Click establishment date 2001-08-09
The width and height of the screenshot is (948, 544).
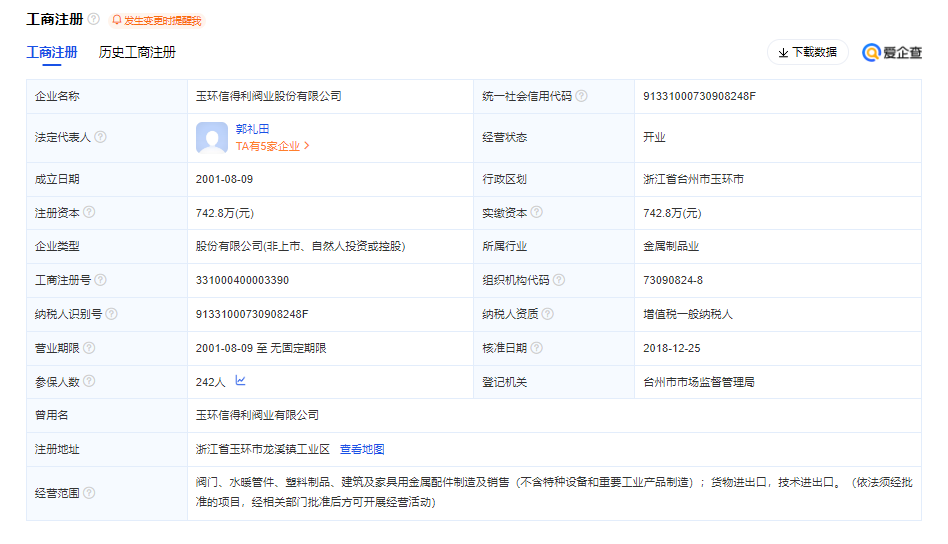224,180
